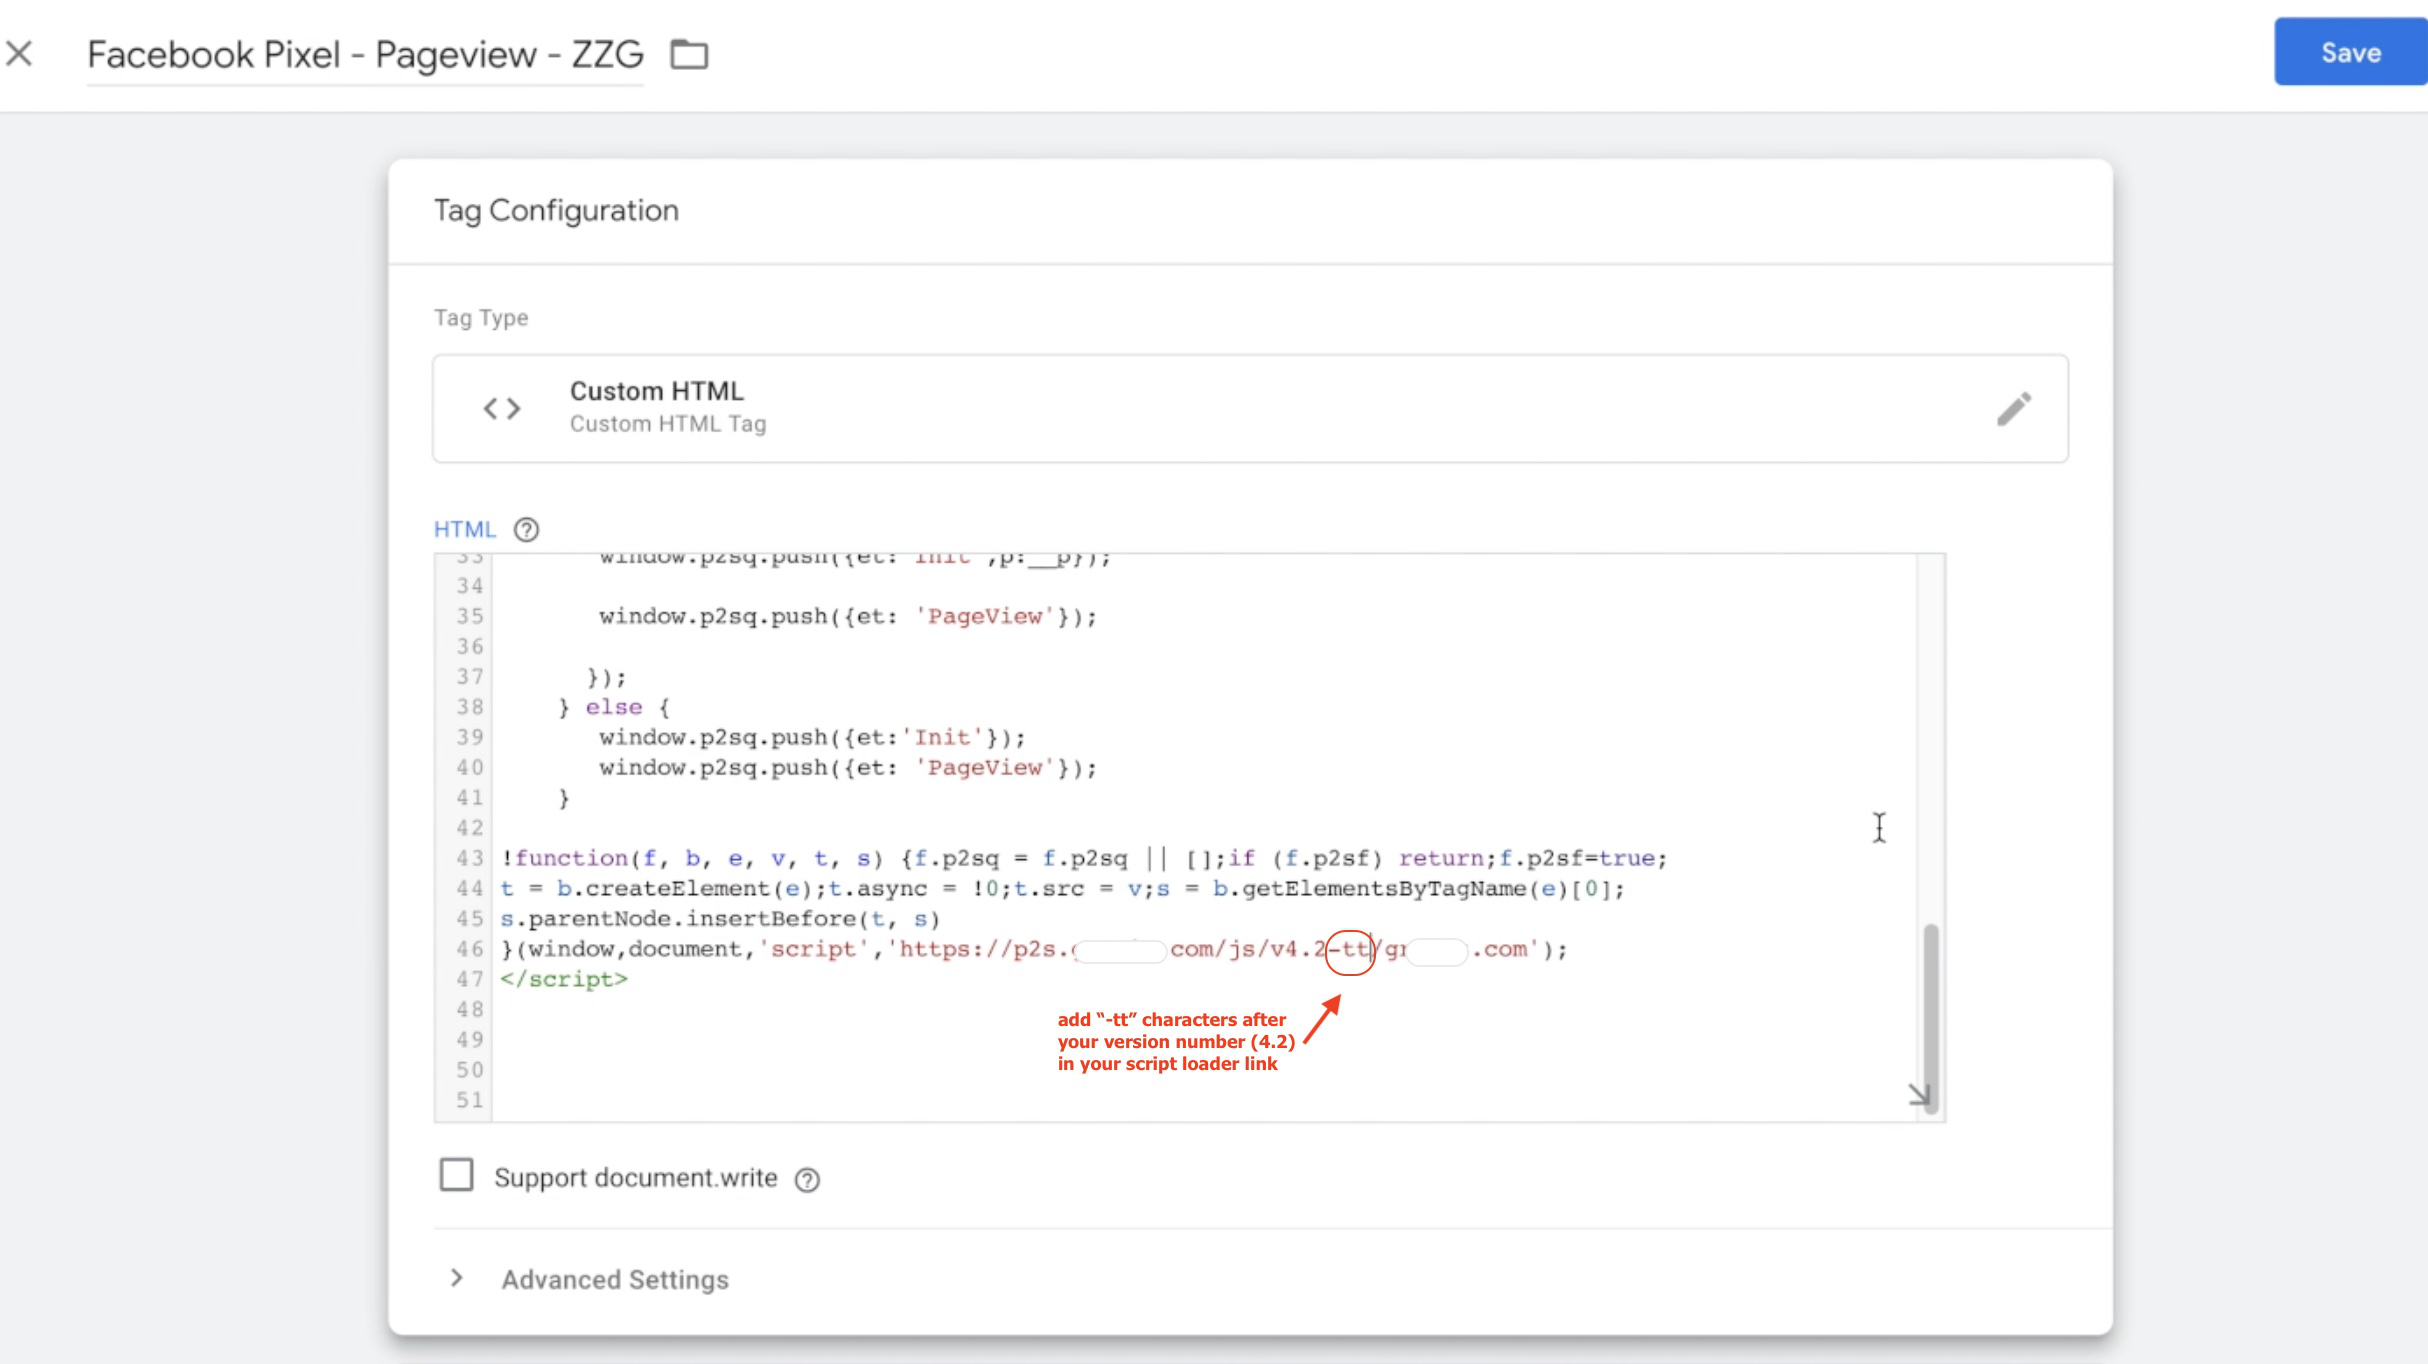Click the 'else' keyword on line 38
2428x1364 pixels.
[x=614, y=707]
